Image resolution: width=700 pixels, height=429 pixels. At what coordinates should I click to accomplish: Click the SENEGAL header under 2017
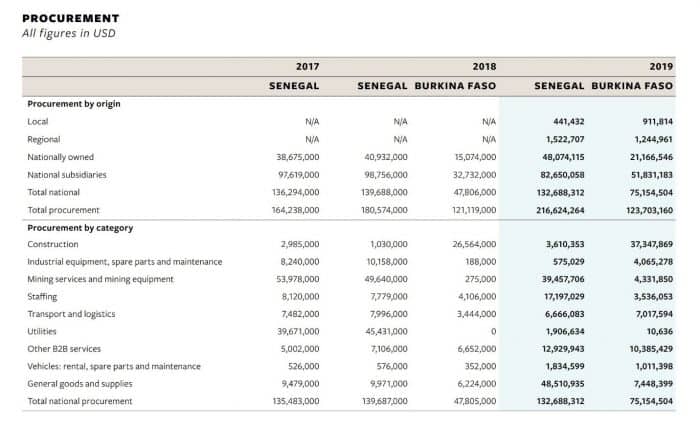[294, 86]
